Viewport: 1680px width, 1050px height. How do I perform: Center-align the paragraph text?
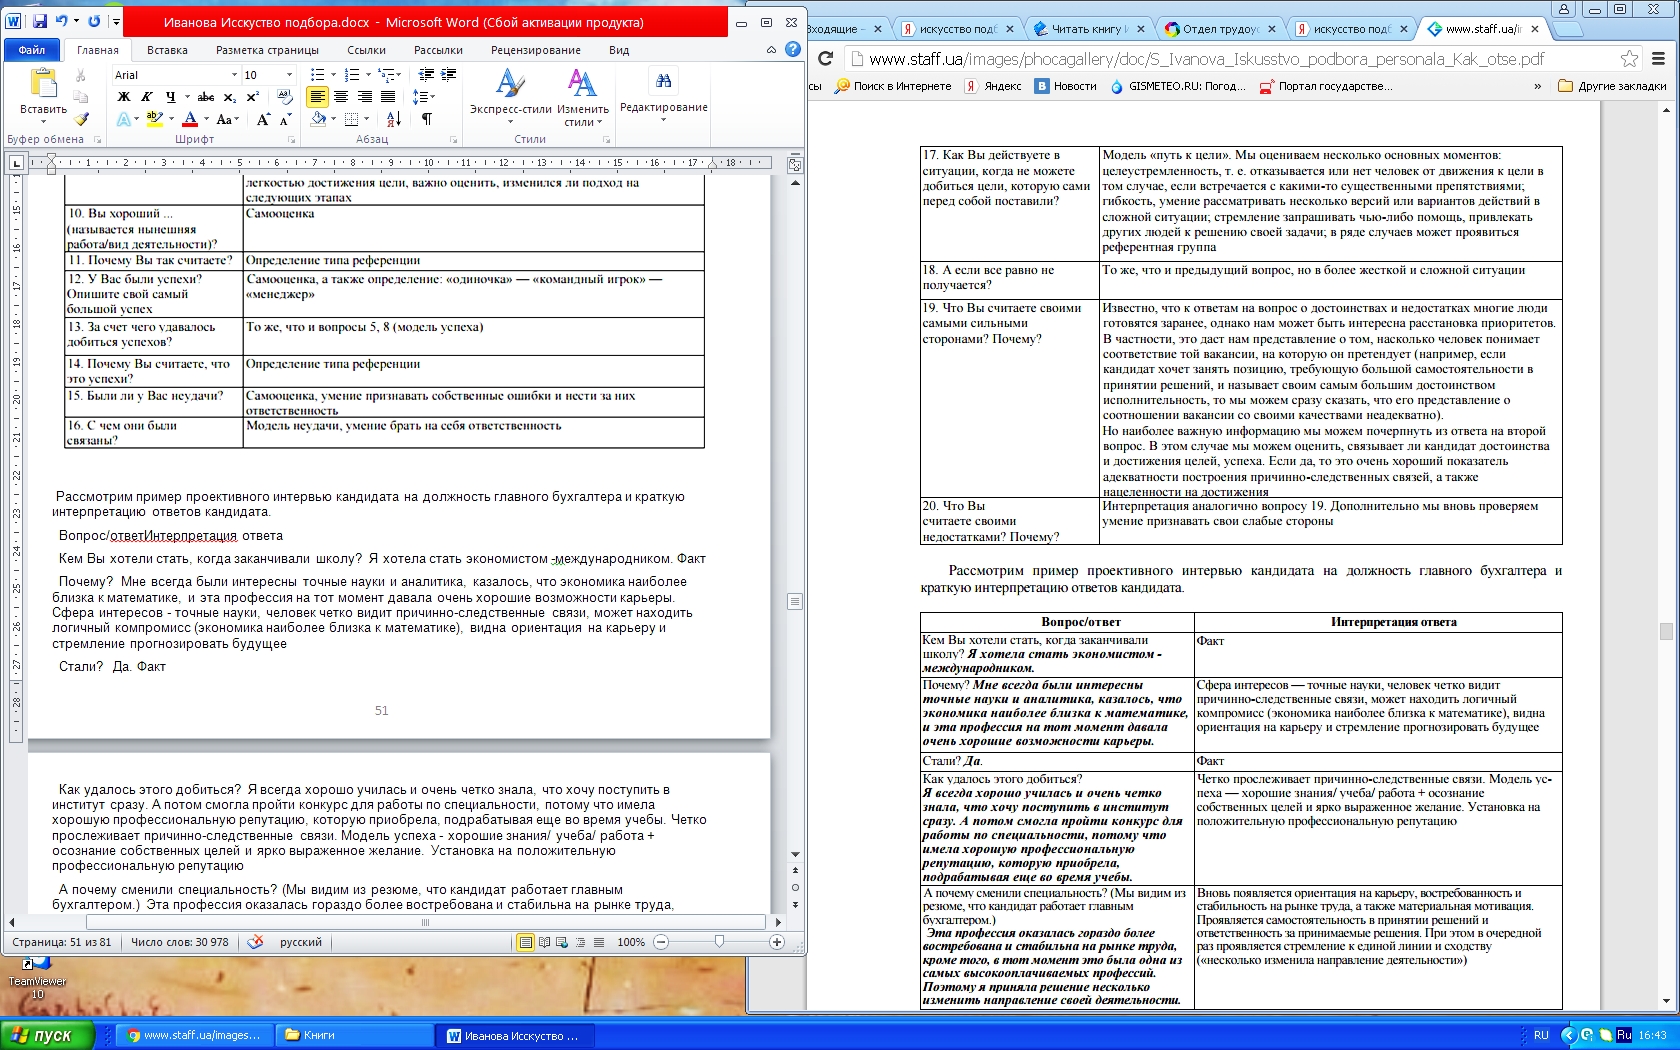[341, 97]
